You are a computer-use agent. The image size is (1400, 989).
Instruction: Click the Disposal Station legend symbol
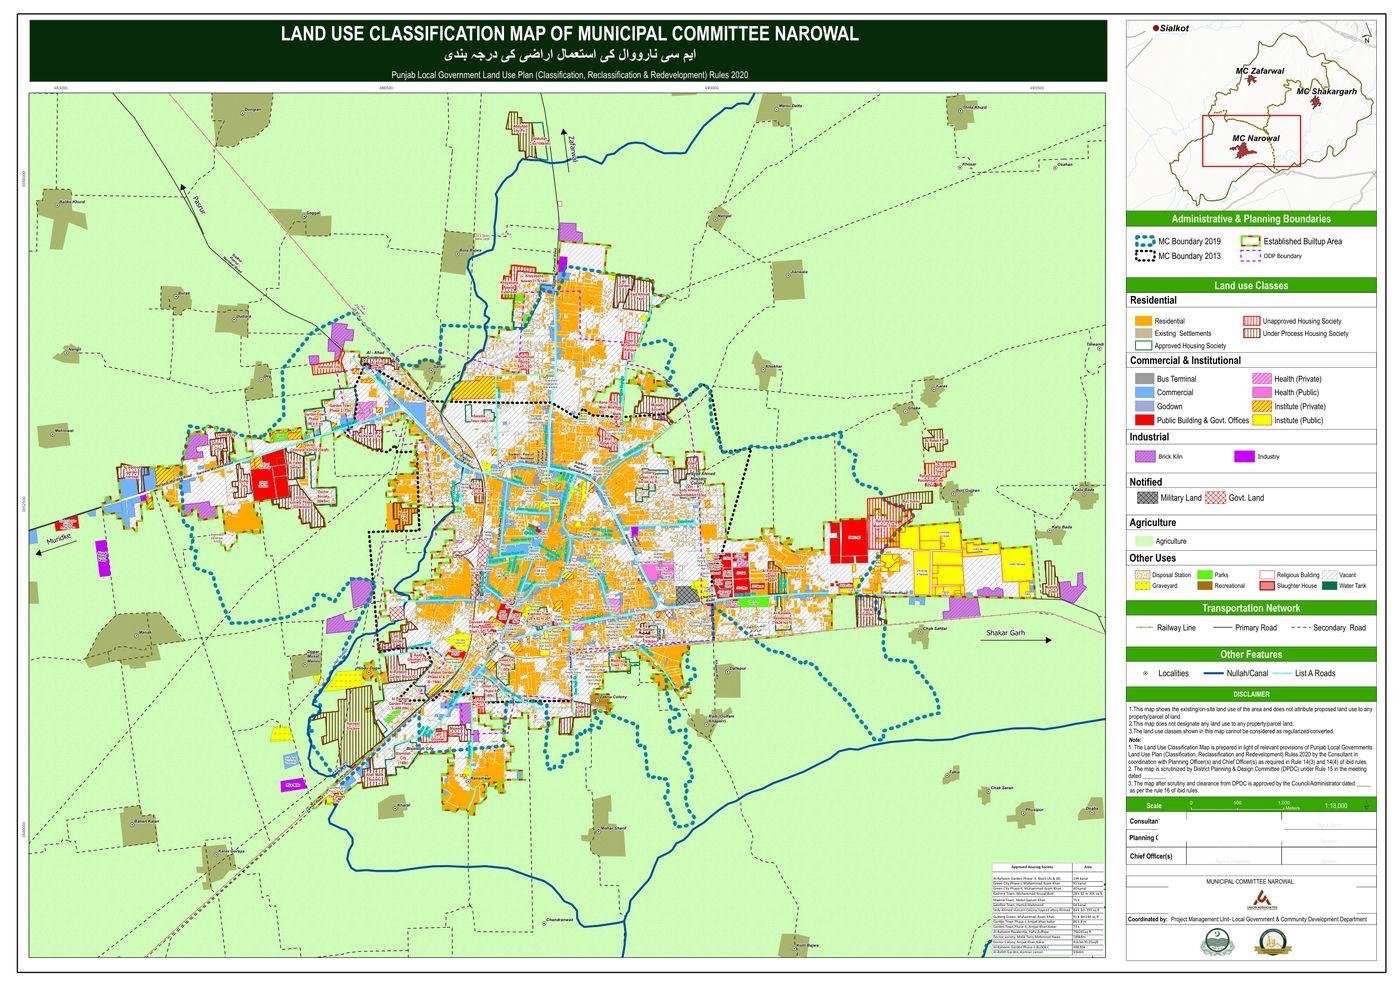click(x=1141, y=575)
